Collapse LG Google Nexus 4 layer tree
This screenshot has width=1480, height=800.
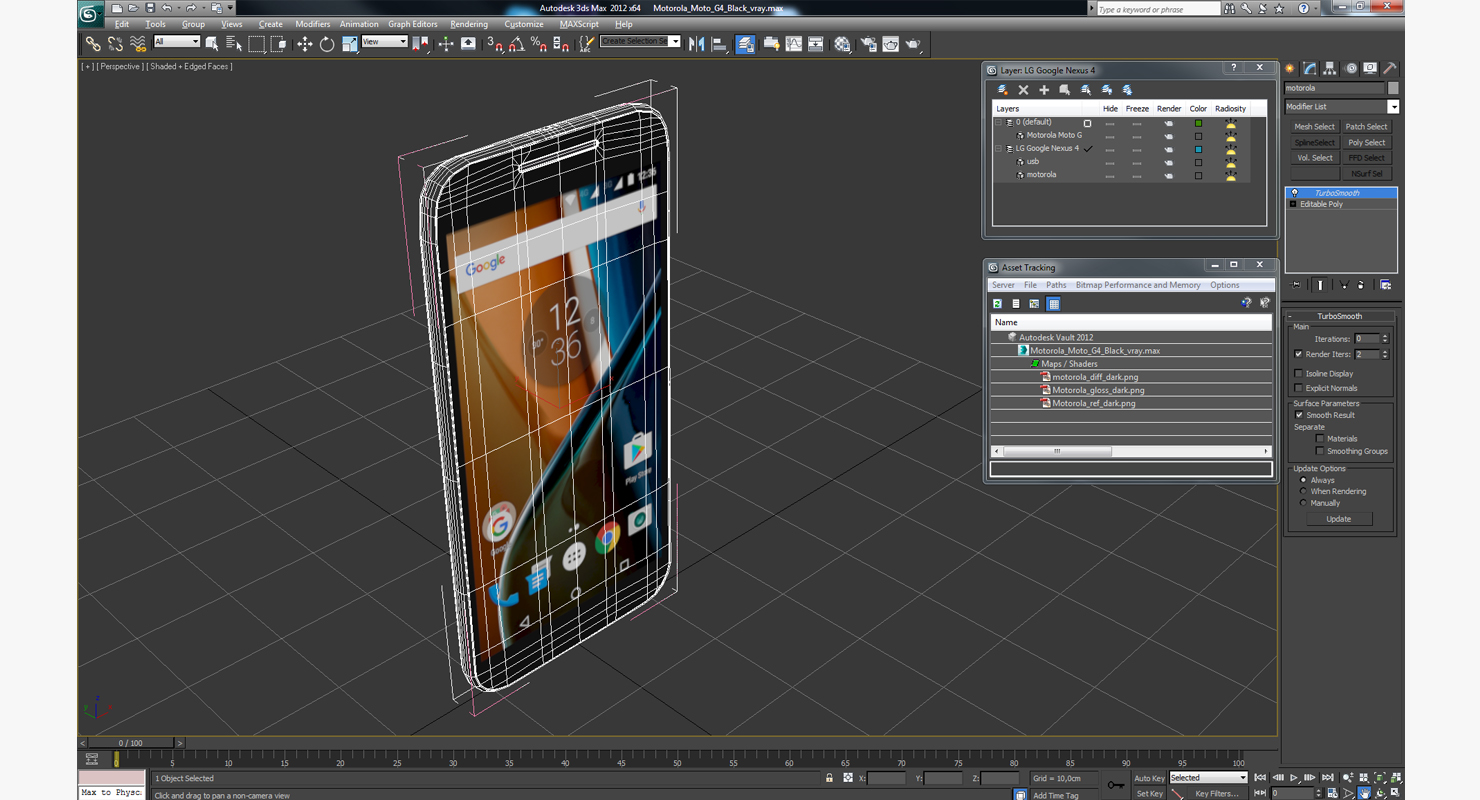[x=998, y=148]
